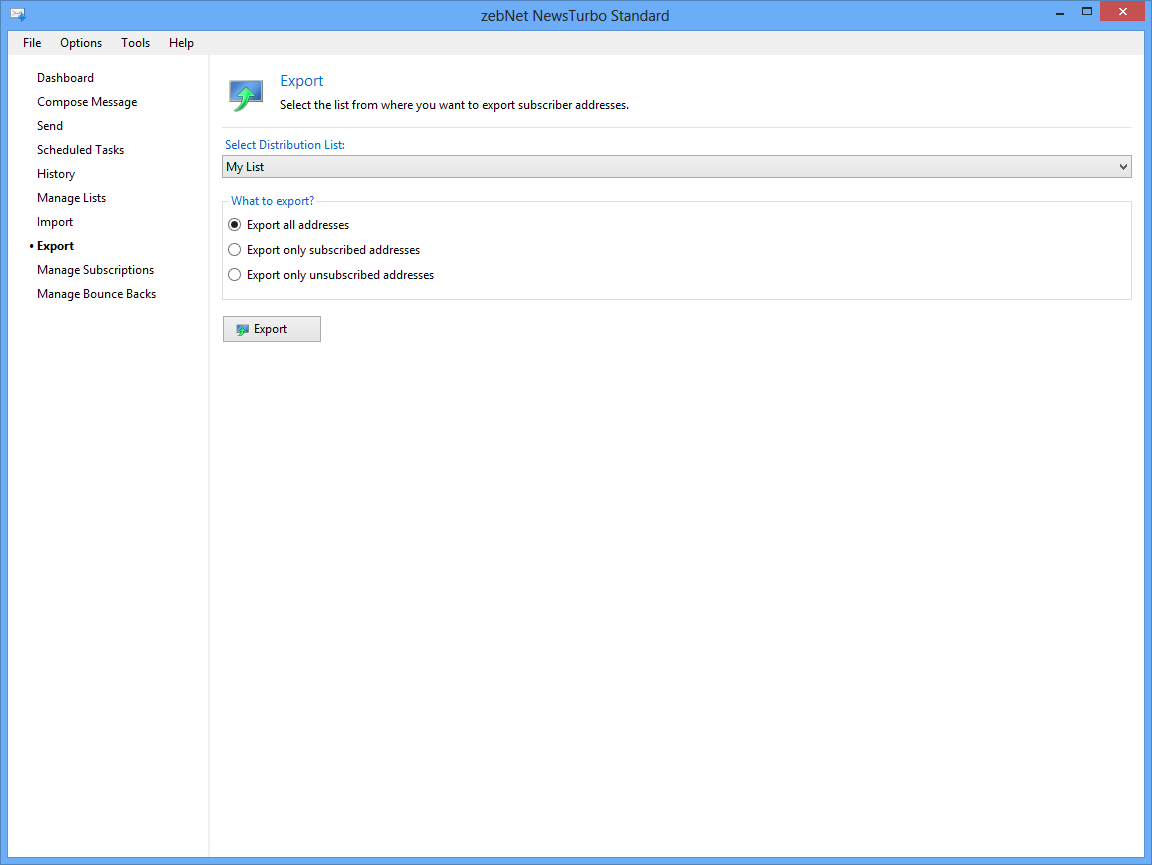Open the Options menu
Viewport: 1152px width, 865px height.
coord(81,43)
